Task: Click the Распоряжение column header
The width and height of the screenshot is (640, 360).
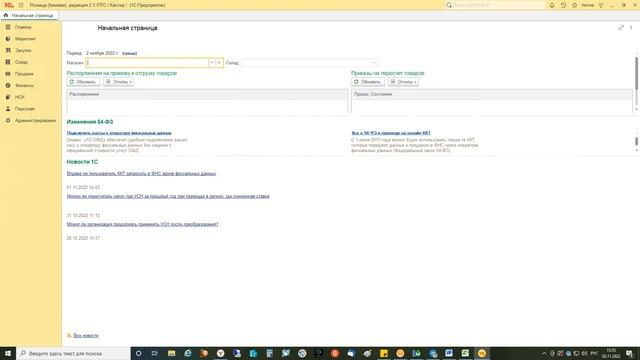Action: 207,94
